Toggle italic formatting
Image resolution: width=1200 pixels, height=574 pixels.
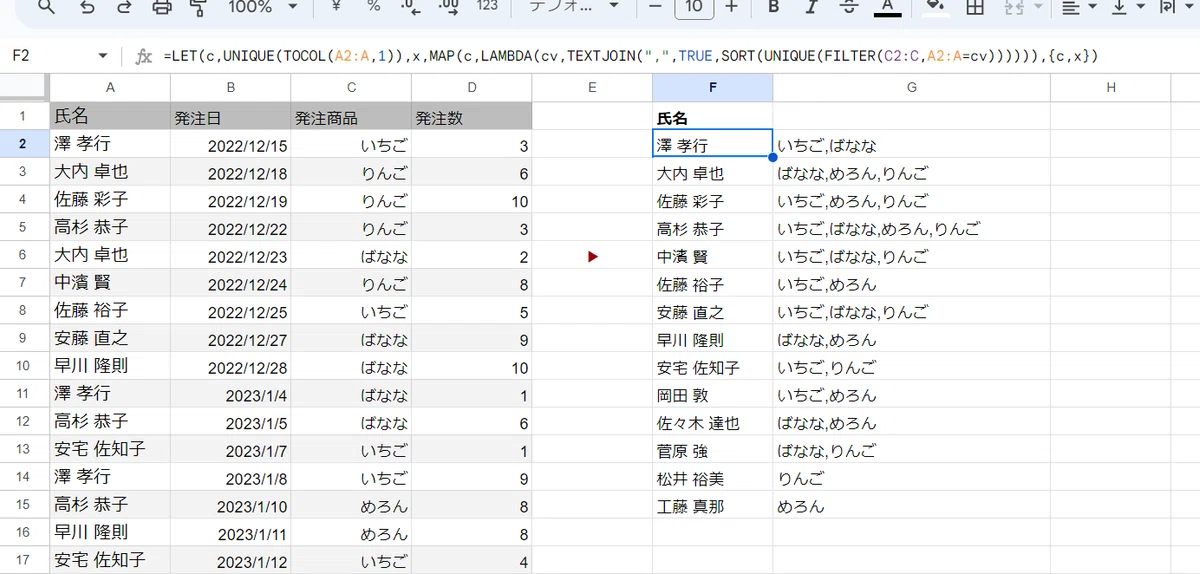tap(811, 6)
